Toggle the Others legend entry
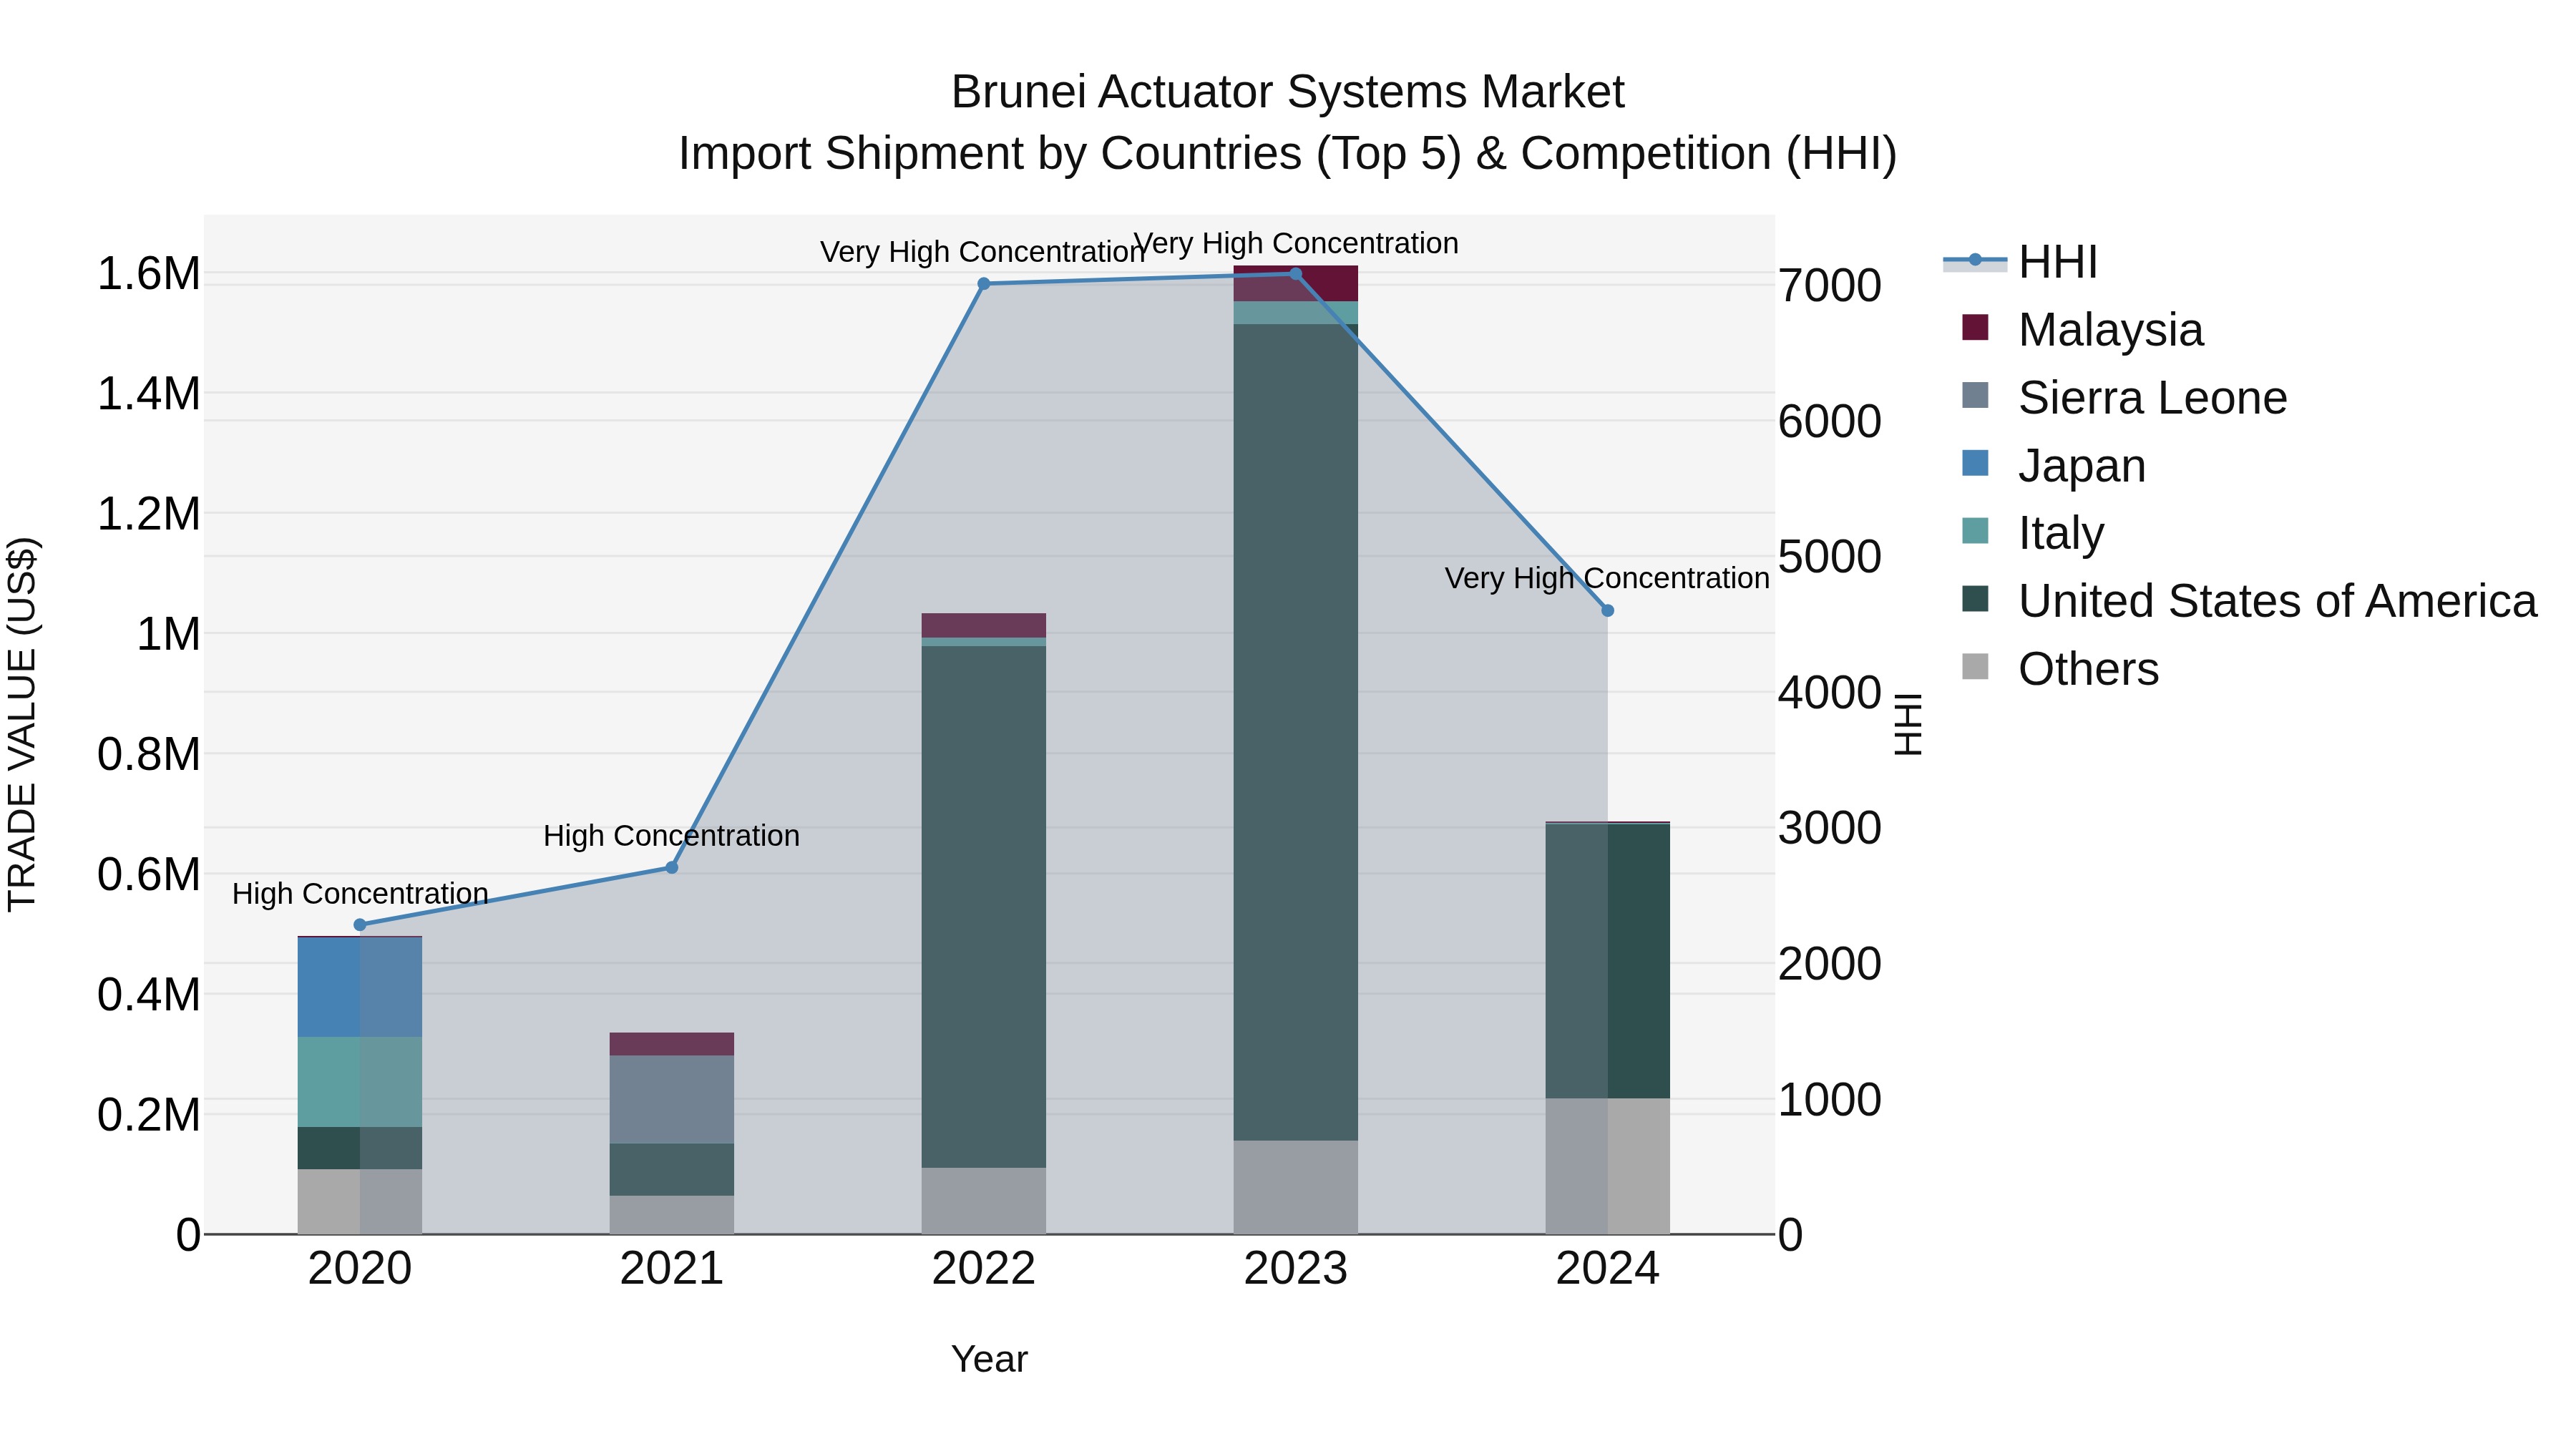Viewport: 2576px width, 1449px height. point(2060,669)
